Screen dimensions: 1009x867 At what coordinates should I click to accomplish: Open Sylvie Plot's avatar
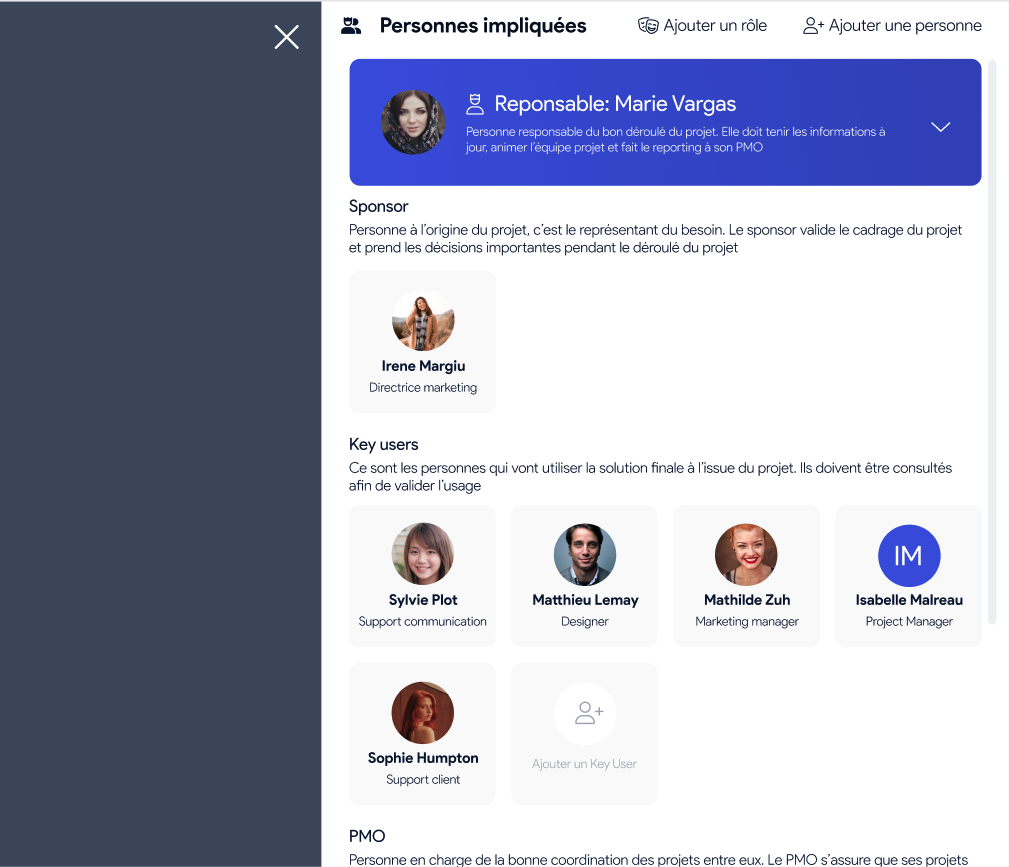423,554
